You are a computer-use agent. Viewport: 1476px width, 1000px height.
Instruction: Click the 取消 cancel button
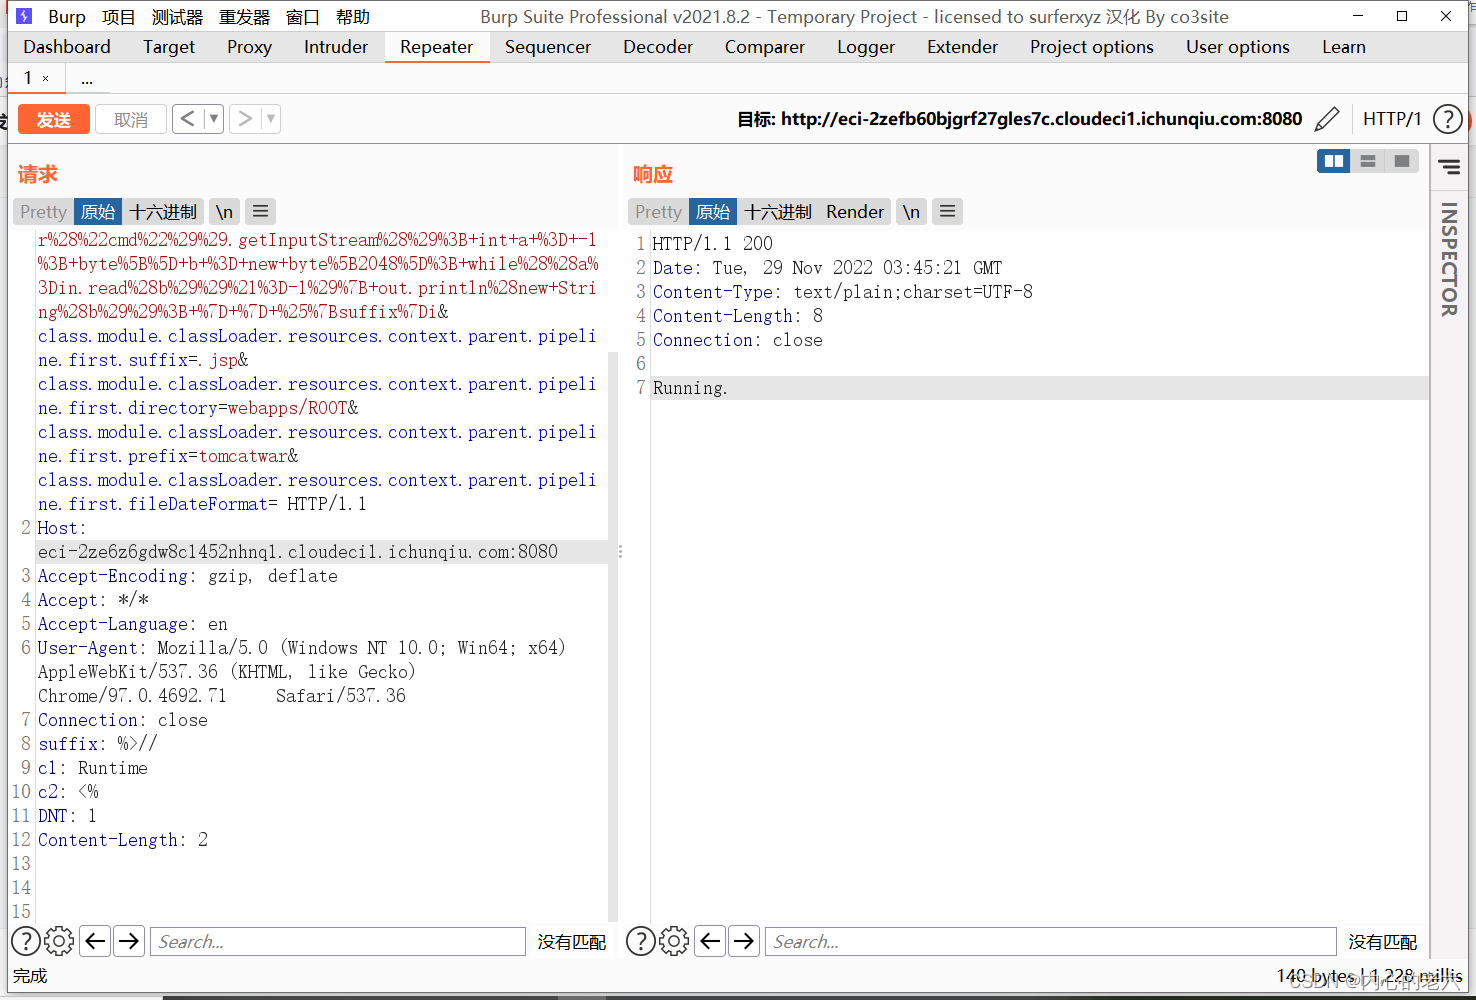[131, 119]
